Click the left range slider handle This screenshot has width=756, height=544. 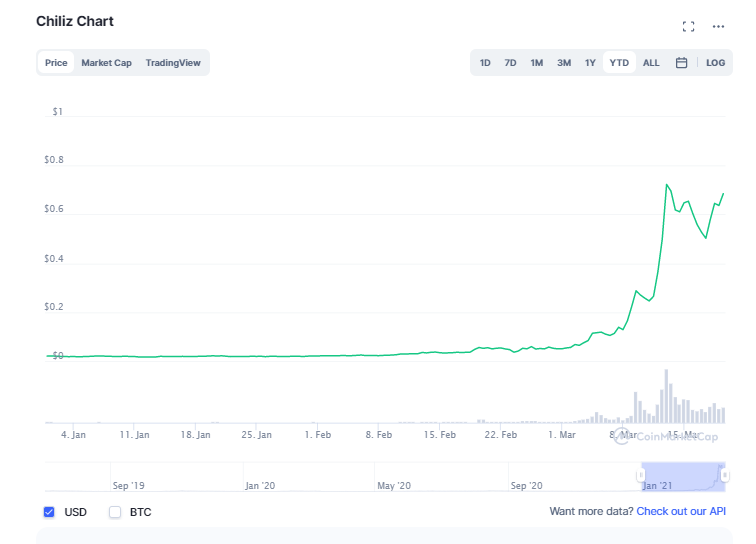[x=641, y=476]
